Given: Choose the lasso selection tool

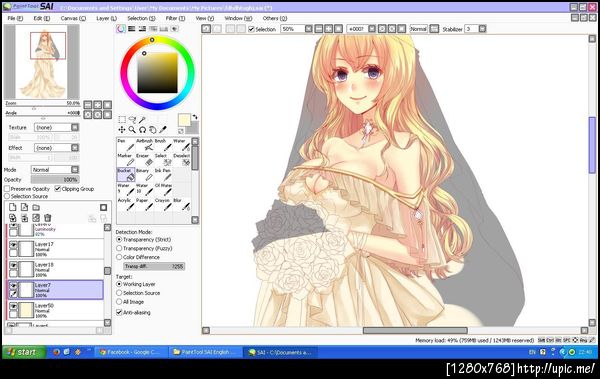Looking at the screenshot, I should pyautogui.click(x=132, y=119).
